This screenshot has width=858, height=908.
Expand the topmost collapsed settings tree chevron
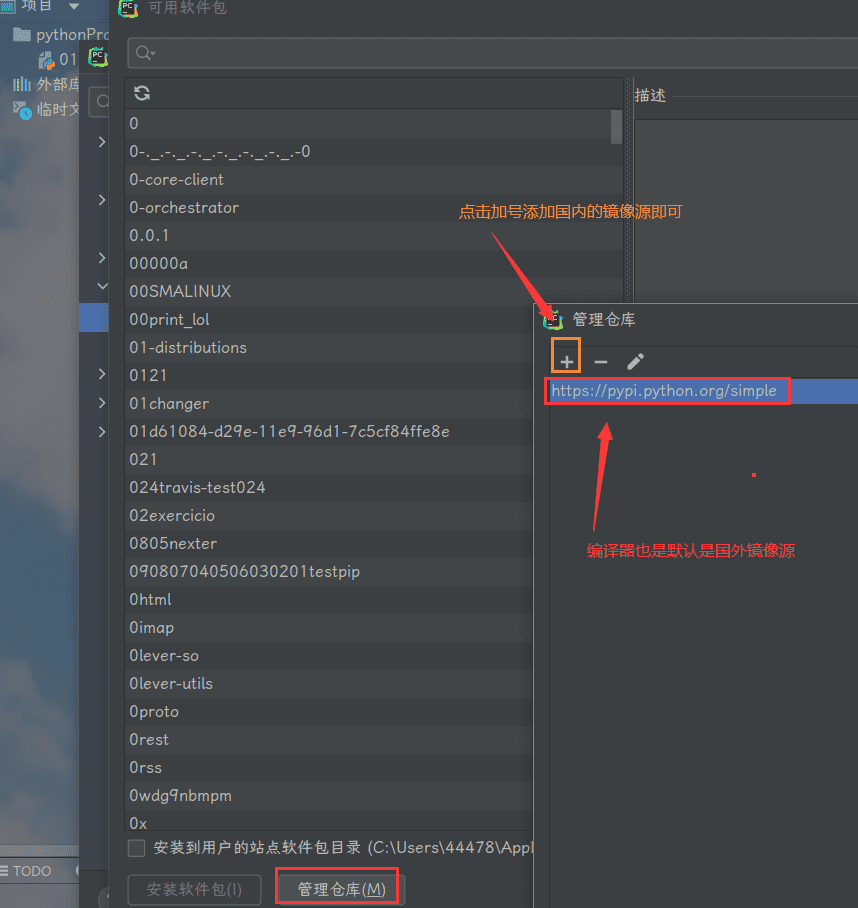[102, 142]
